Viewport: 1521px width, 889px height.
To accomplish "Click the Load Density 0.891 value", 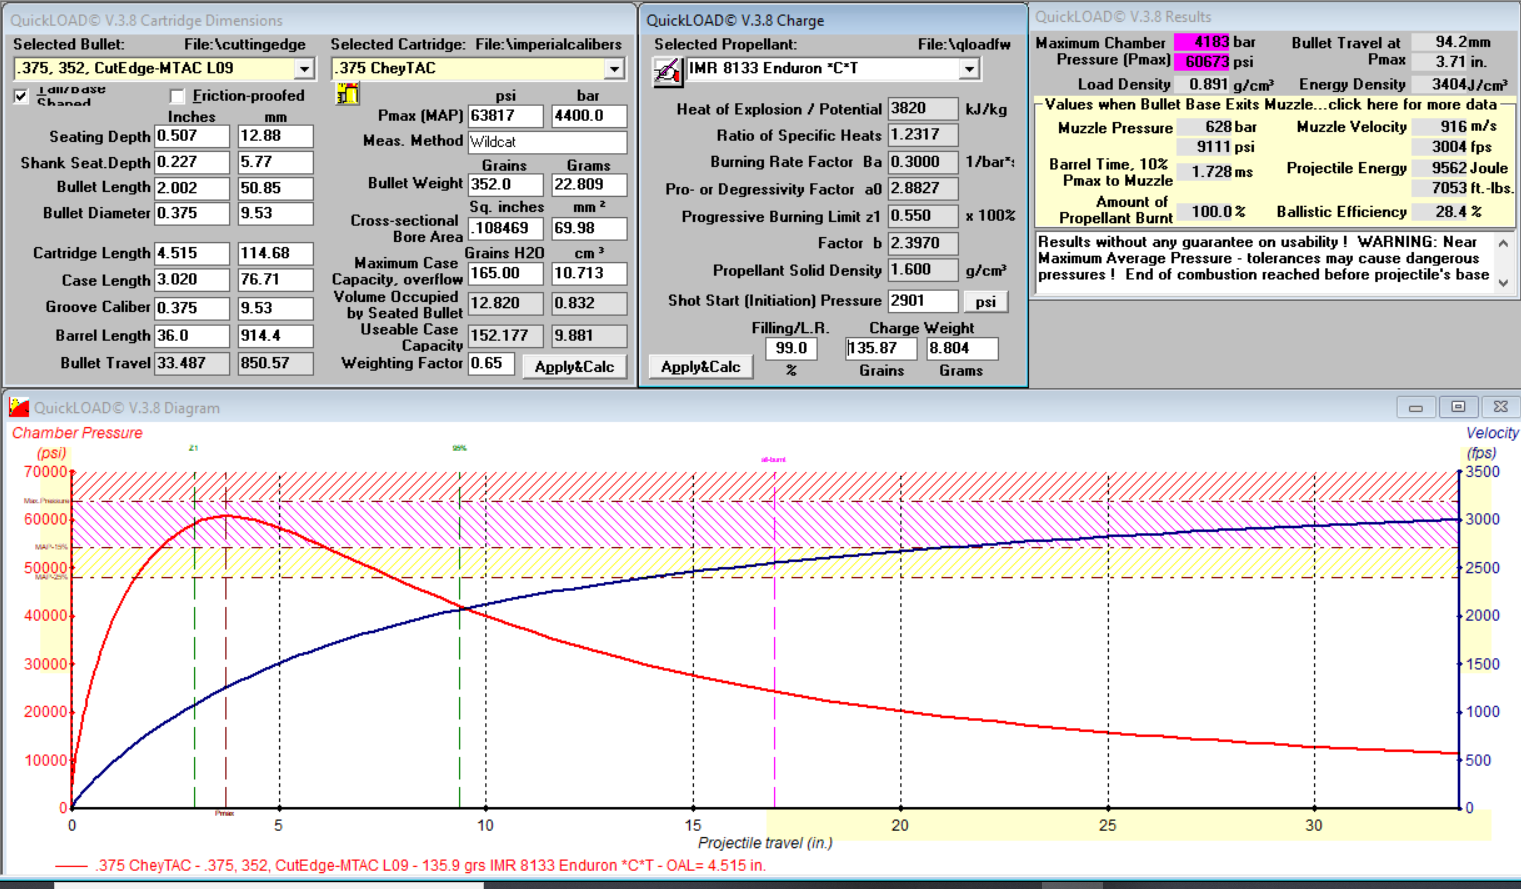I will coord(1203,84).
